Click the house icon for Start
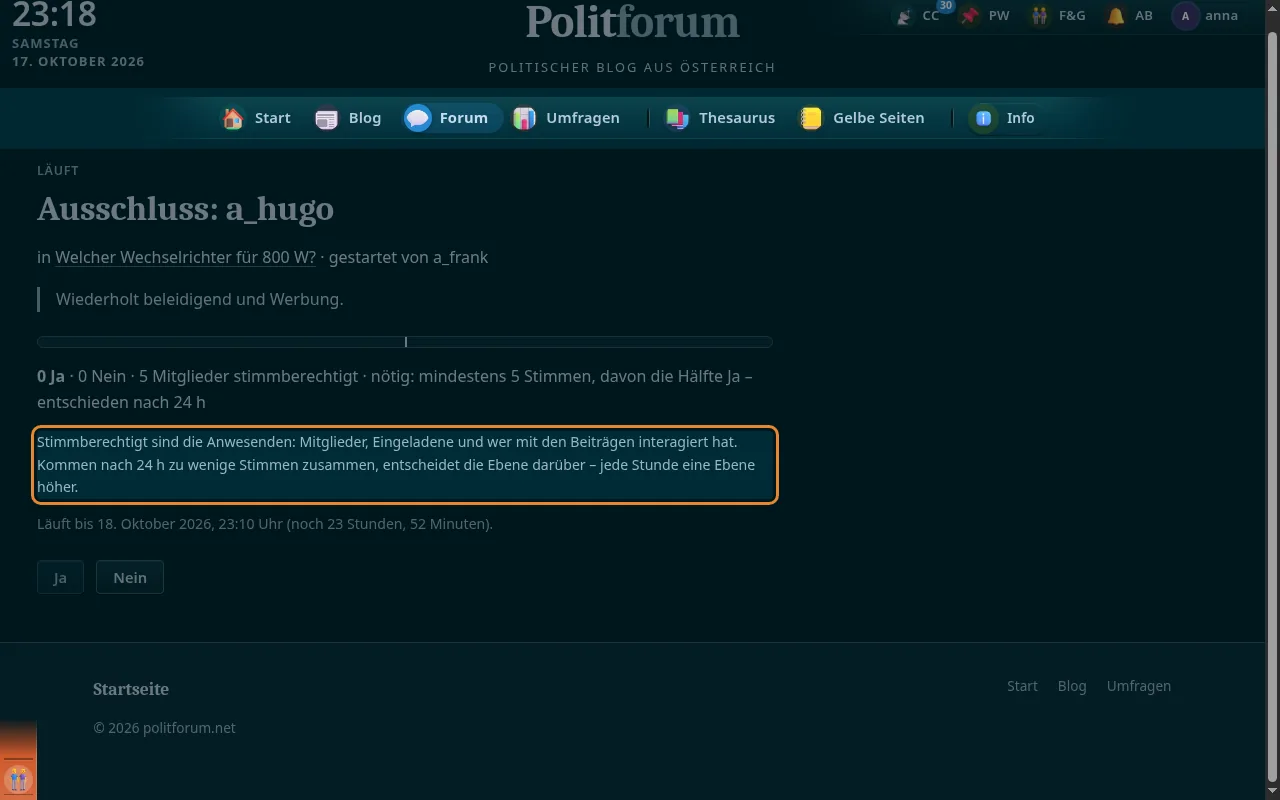This screenshot has width=1280, height=800. point(233,118)
